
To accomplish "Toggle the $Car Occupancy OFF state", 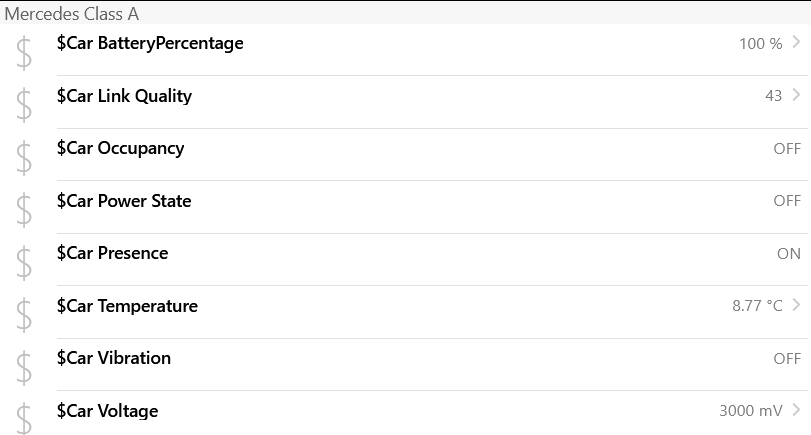I will pyautogui.click(x=787, y=149).
